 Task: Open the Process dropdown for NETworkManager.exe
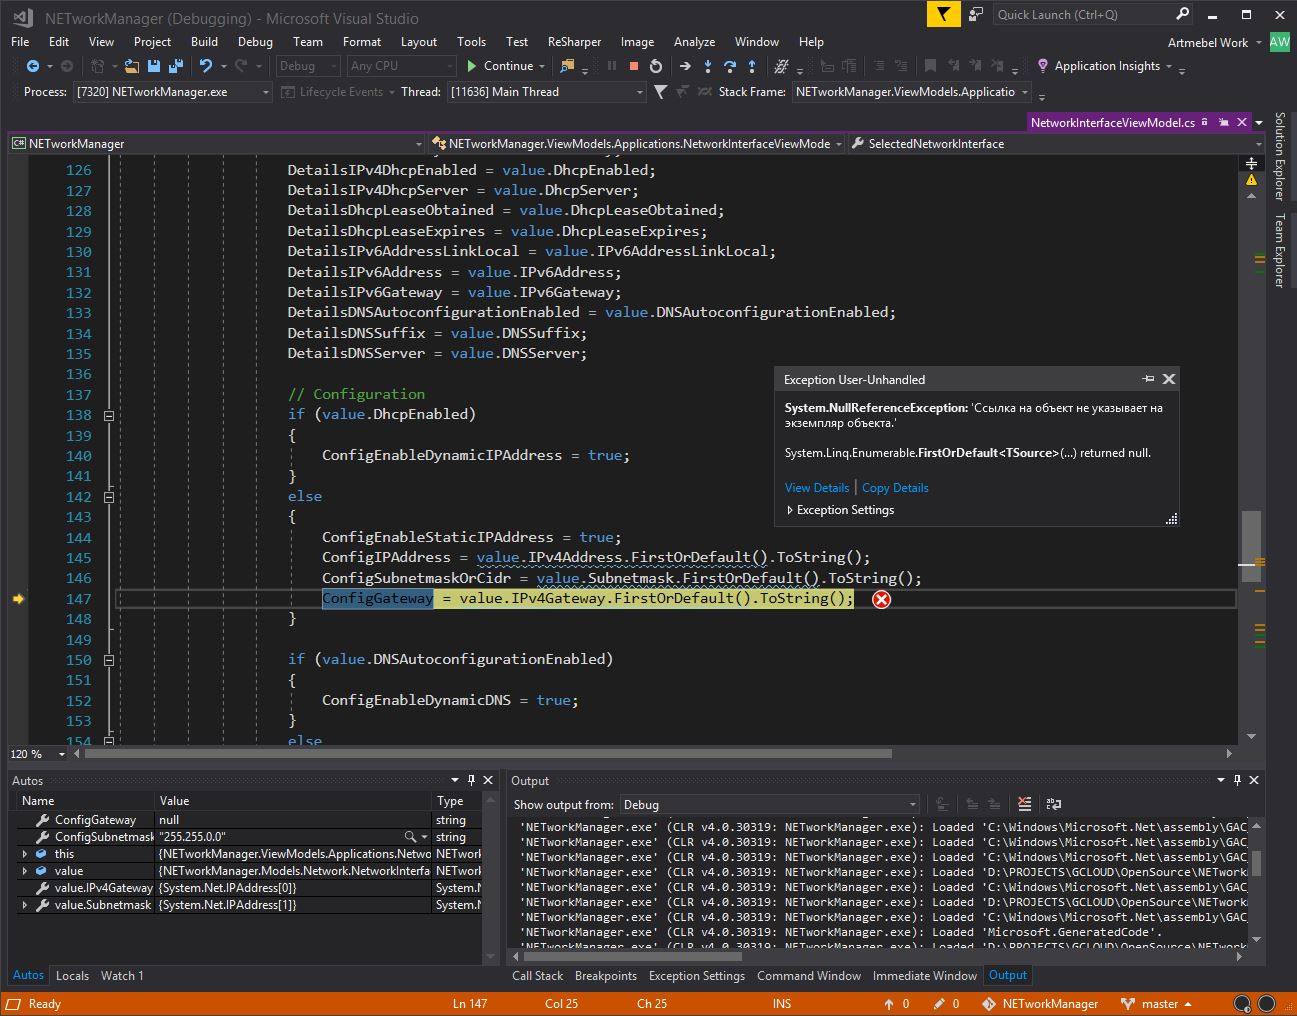[x=174, y=92]
